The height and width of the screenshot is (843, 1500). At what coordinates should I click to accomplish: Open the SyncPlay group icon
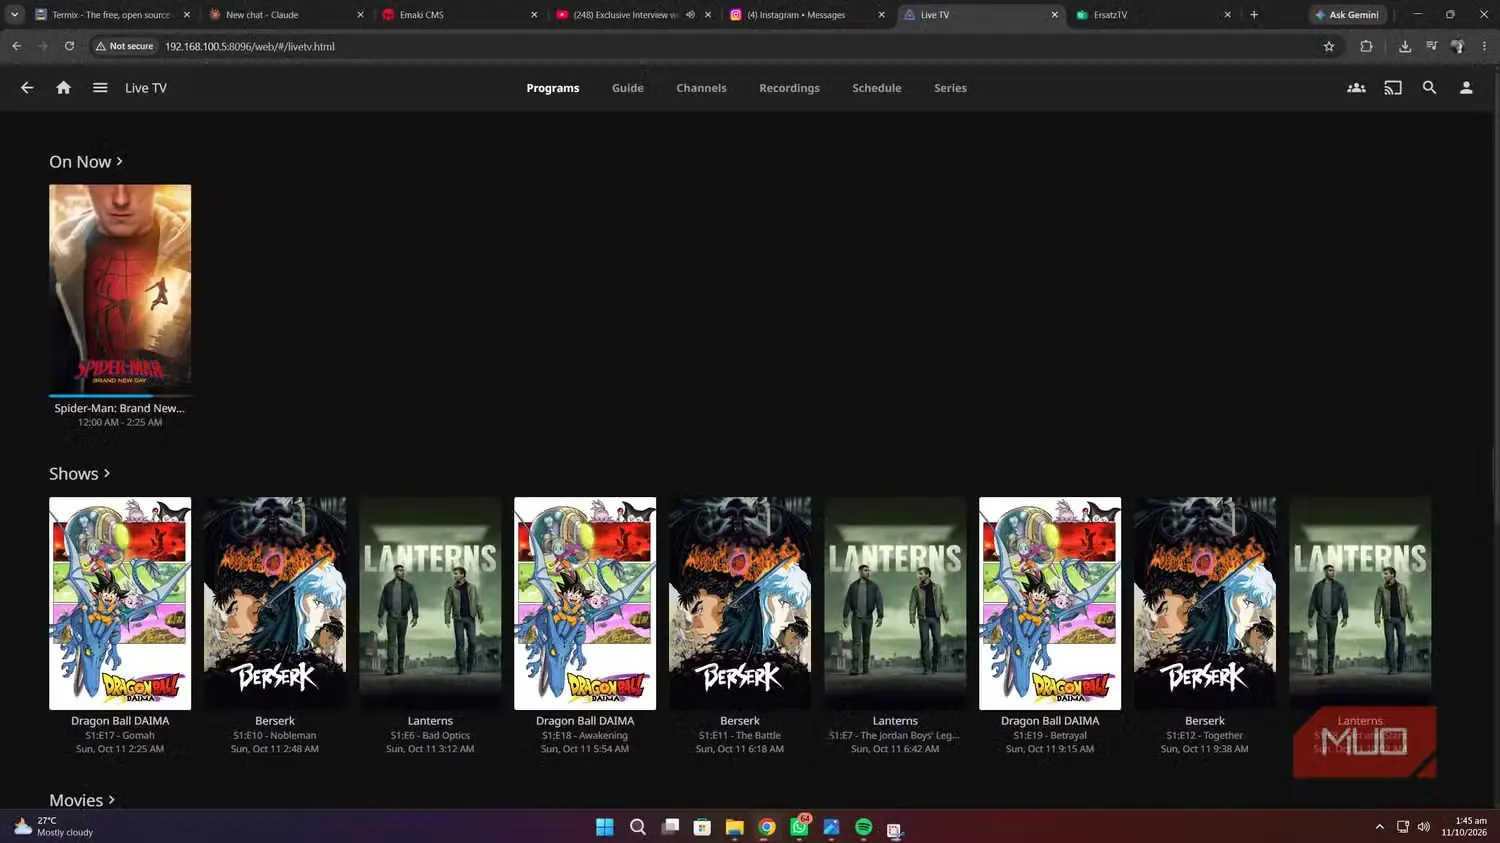click(x=1356, y=88)
